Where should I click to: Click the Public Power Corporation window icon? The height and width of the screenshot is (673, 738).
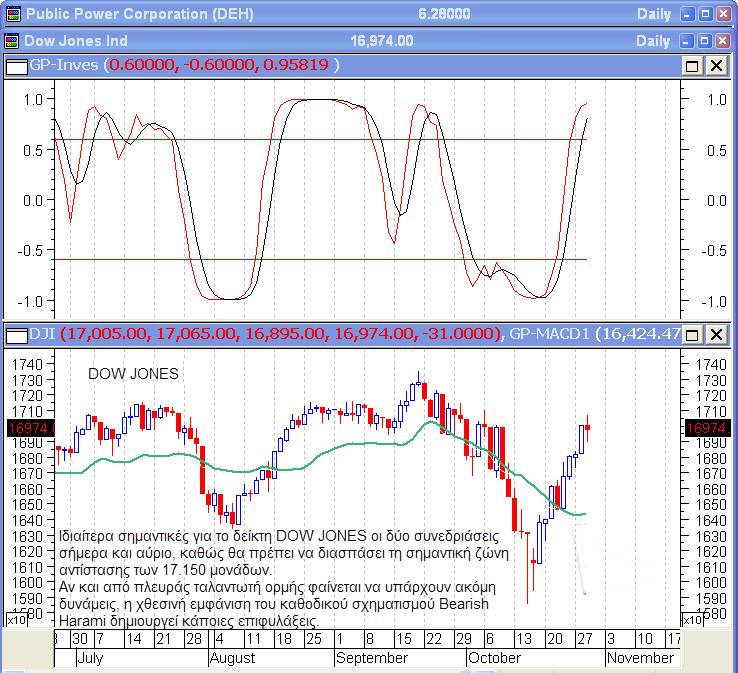click(x=11, y=14)
